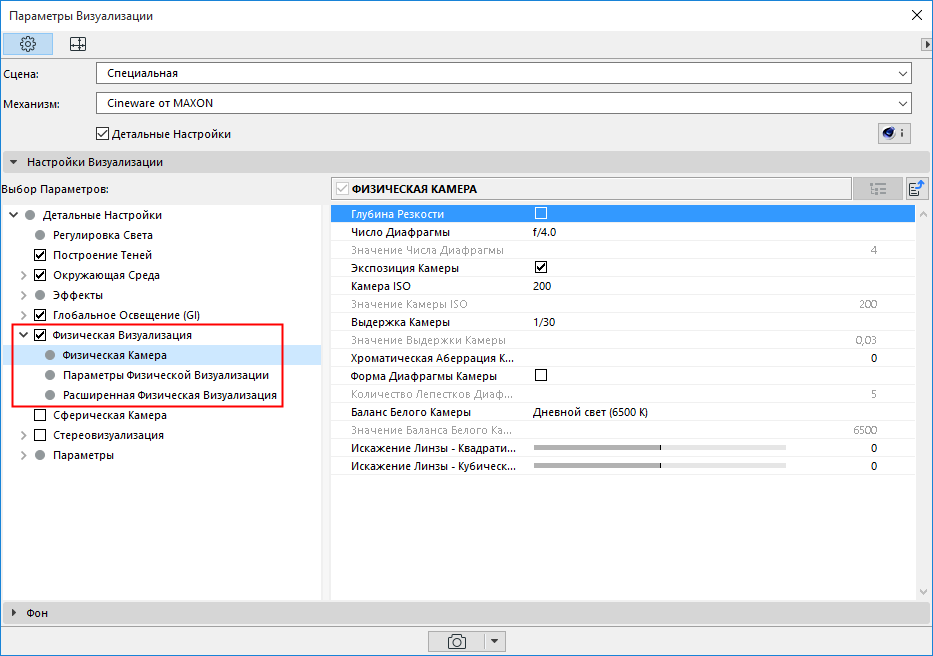Select the Эффекты tree item
Screen dimensions: 933x656
coord(78,295)
